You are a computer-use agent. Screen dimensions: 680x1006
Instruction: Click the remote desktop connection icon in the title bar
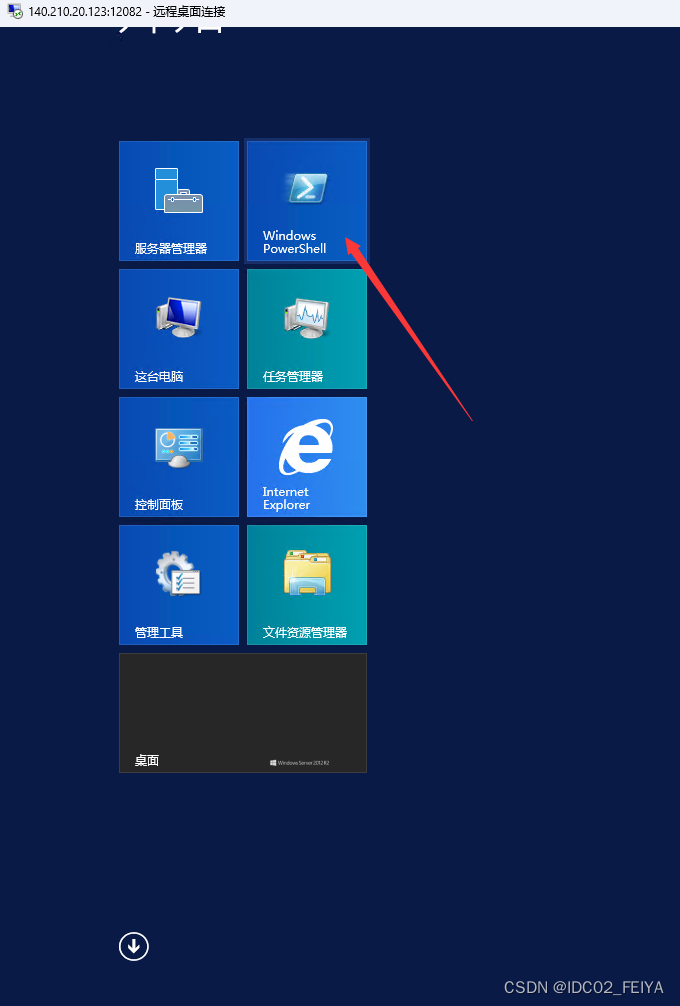tap(15, 12)
